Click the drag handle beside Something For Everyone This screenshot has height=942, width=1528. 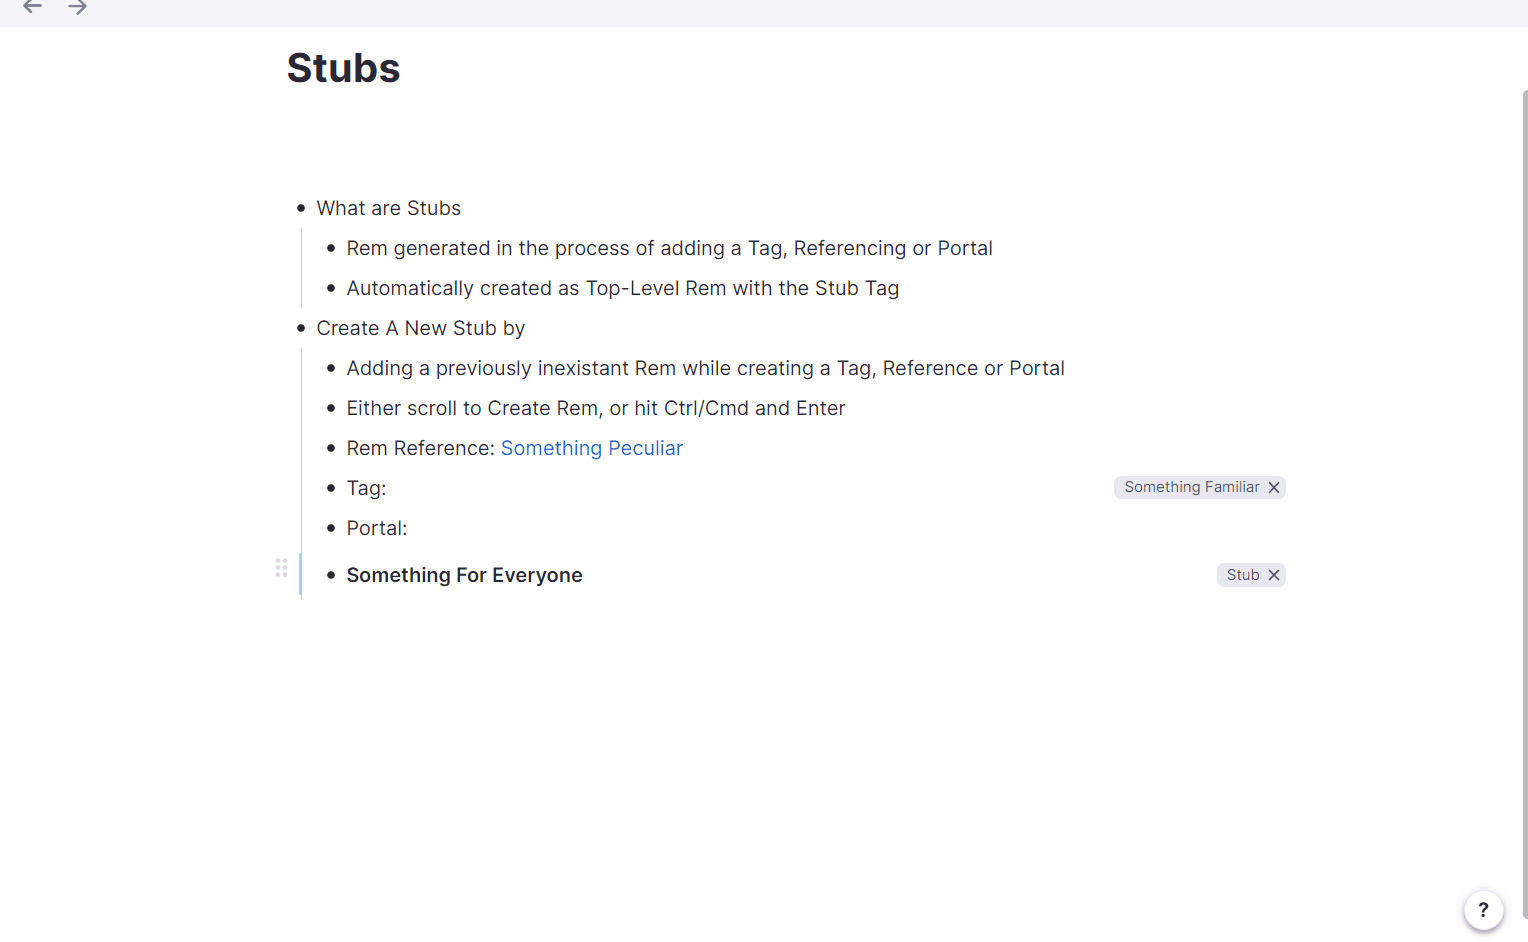point(282,568)
